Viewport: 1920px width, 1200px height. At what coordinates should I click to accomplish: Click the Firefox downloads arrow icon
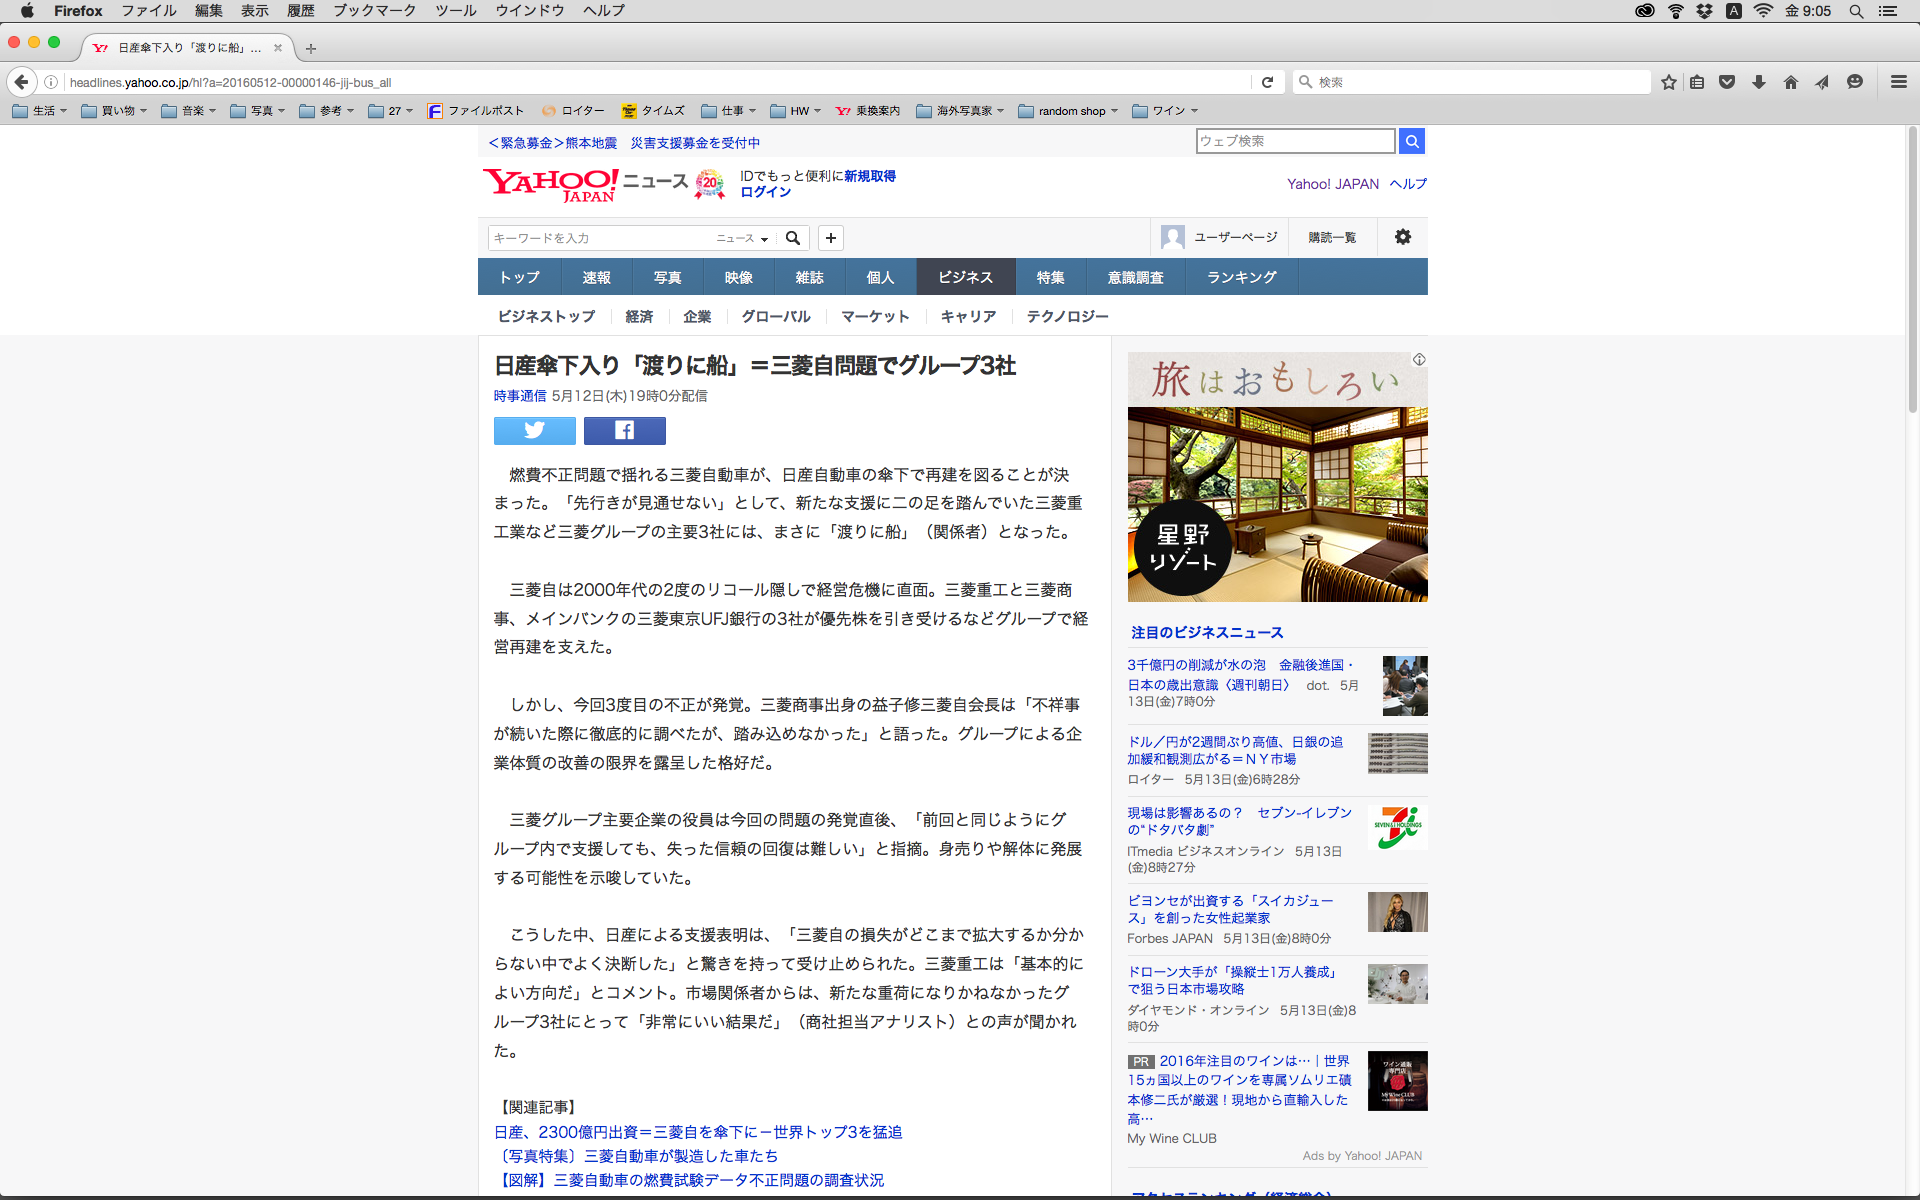[x=1758, y=82]
